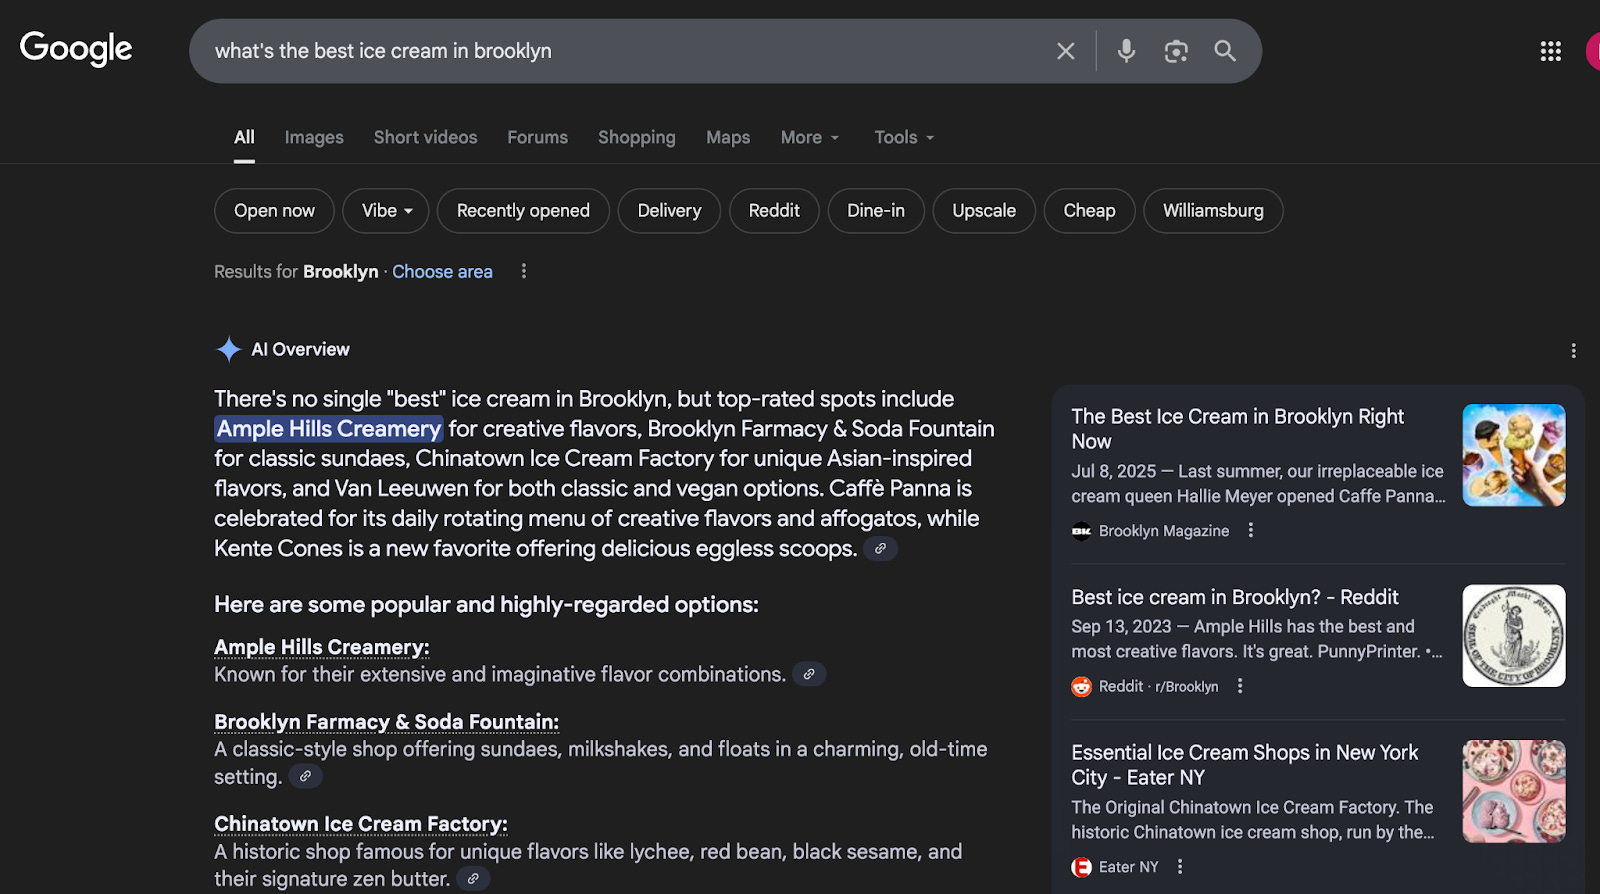Enable the Cheap filter chip
The image size is (1600, 894).
coord(1089,211)
